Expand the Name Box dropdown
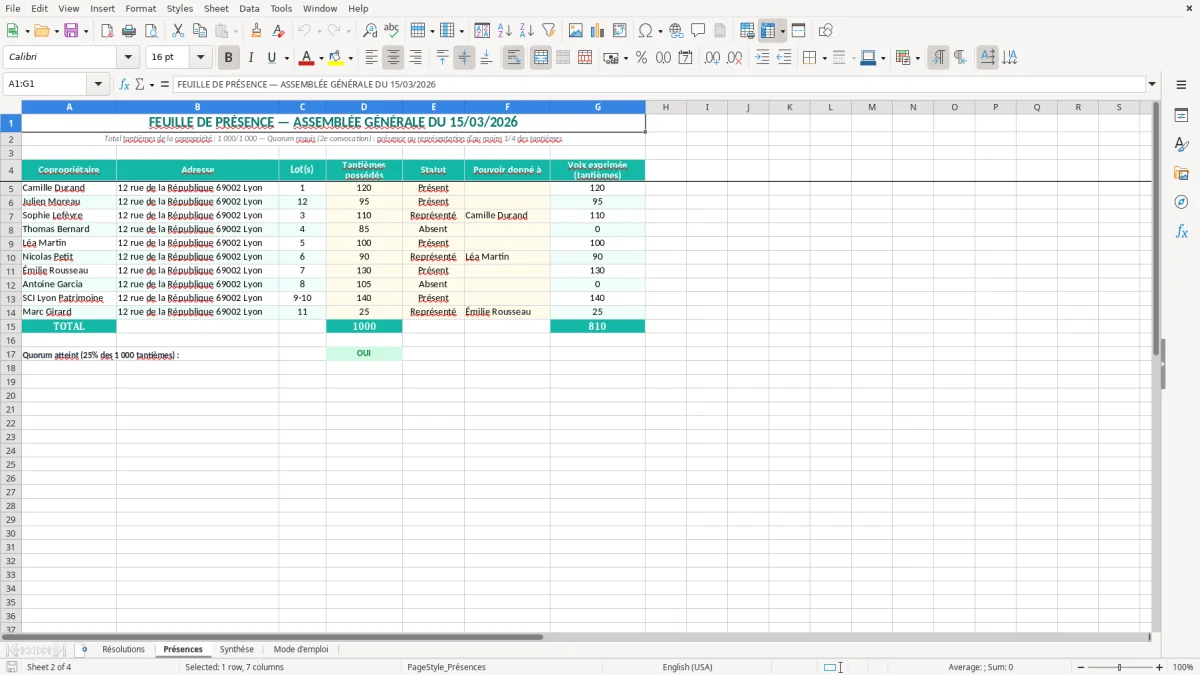1200x675 pixels. click(98, 85)
